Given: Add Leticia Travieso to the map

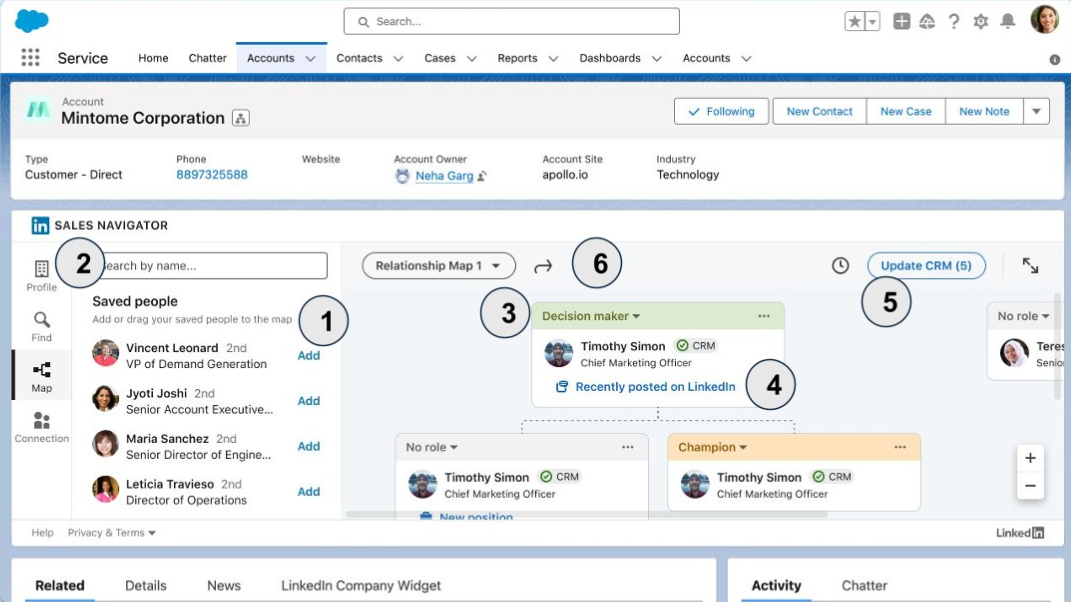Looking at the screenshot, I should click(x=309, y=491).
